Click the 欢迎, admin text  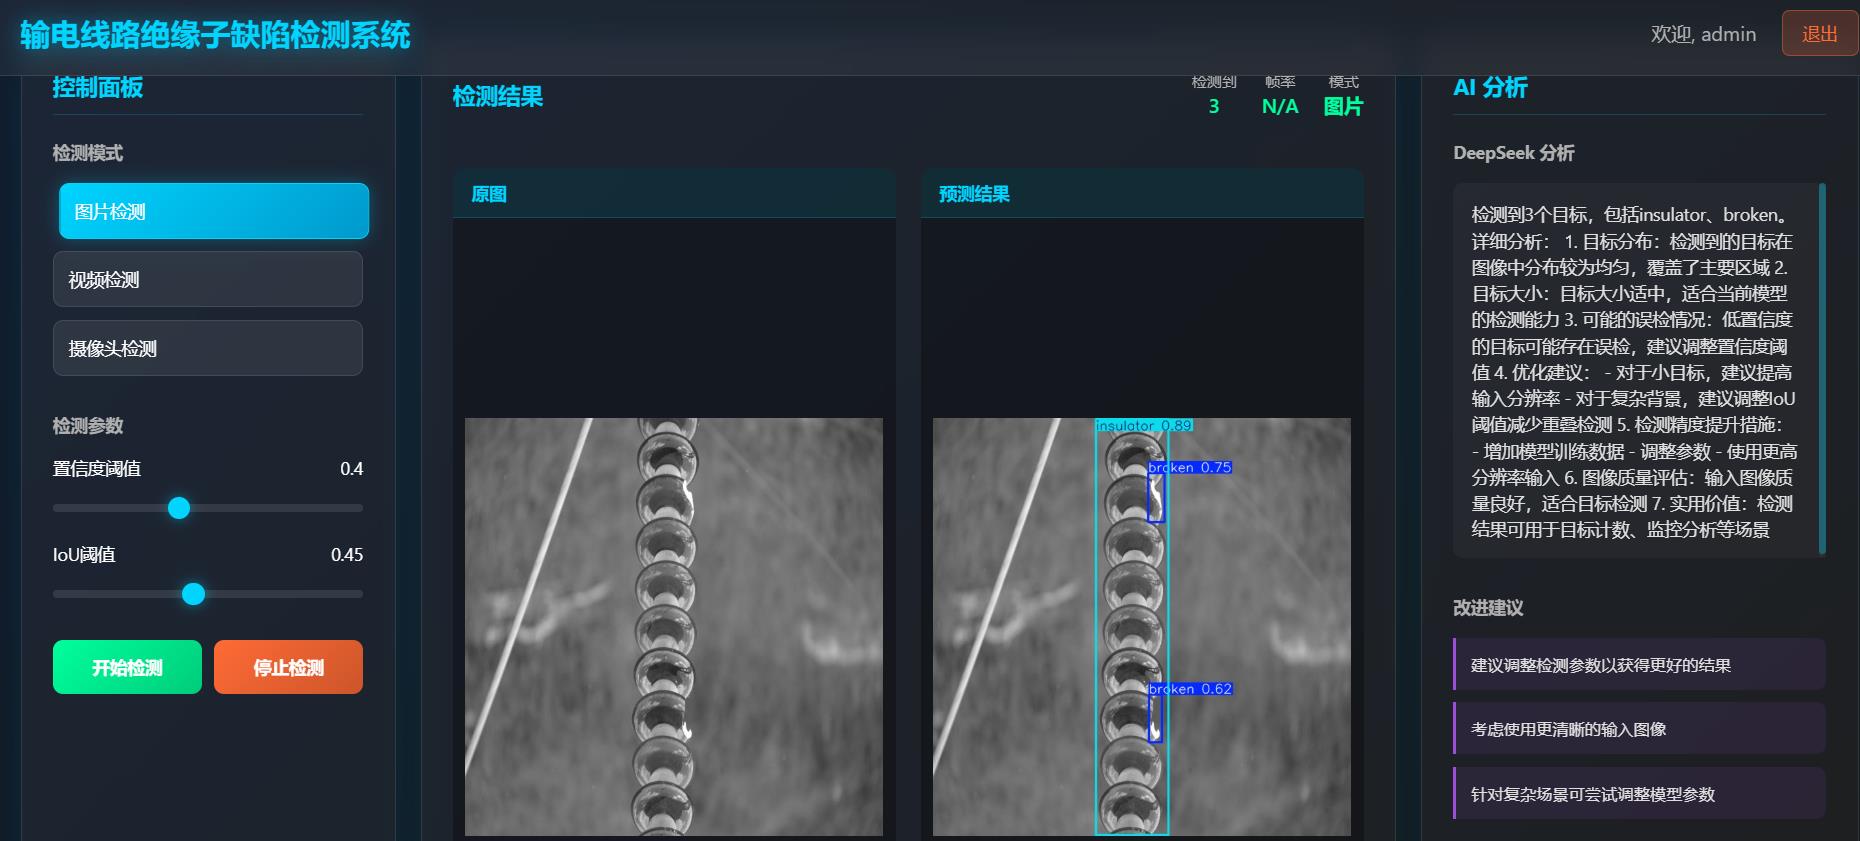tap(1703, 34)
